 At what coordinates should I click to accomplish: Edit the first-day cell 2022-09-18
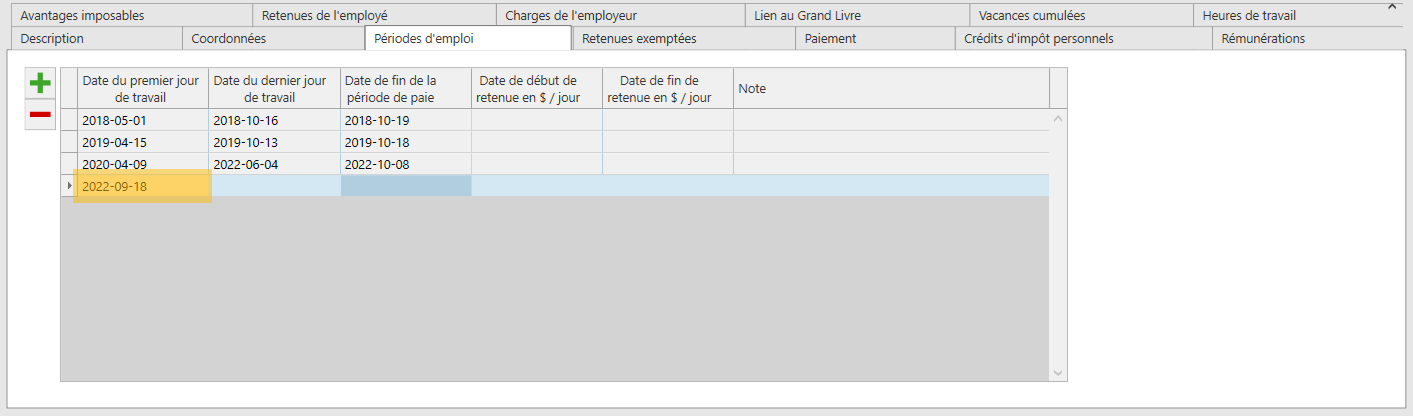pos(143,186)
